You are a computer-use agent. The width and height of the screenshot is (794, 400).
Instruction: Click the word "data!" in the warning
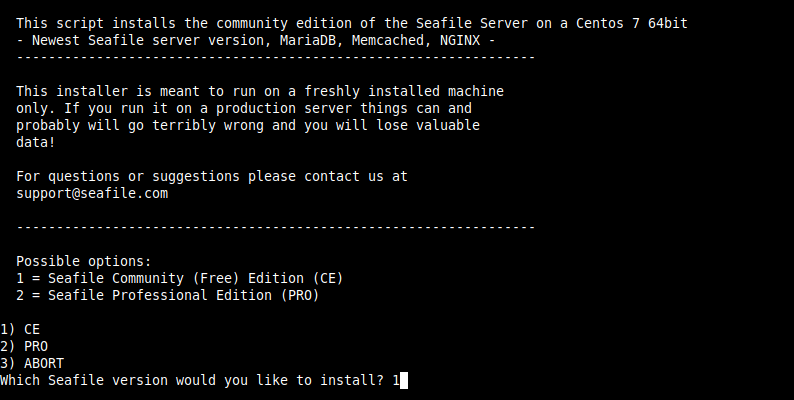pyautogui.click(x=36, y=142)
